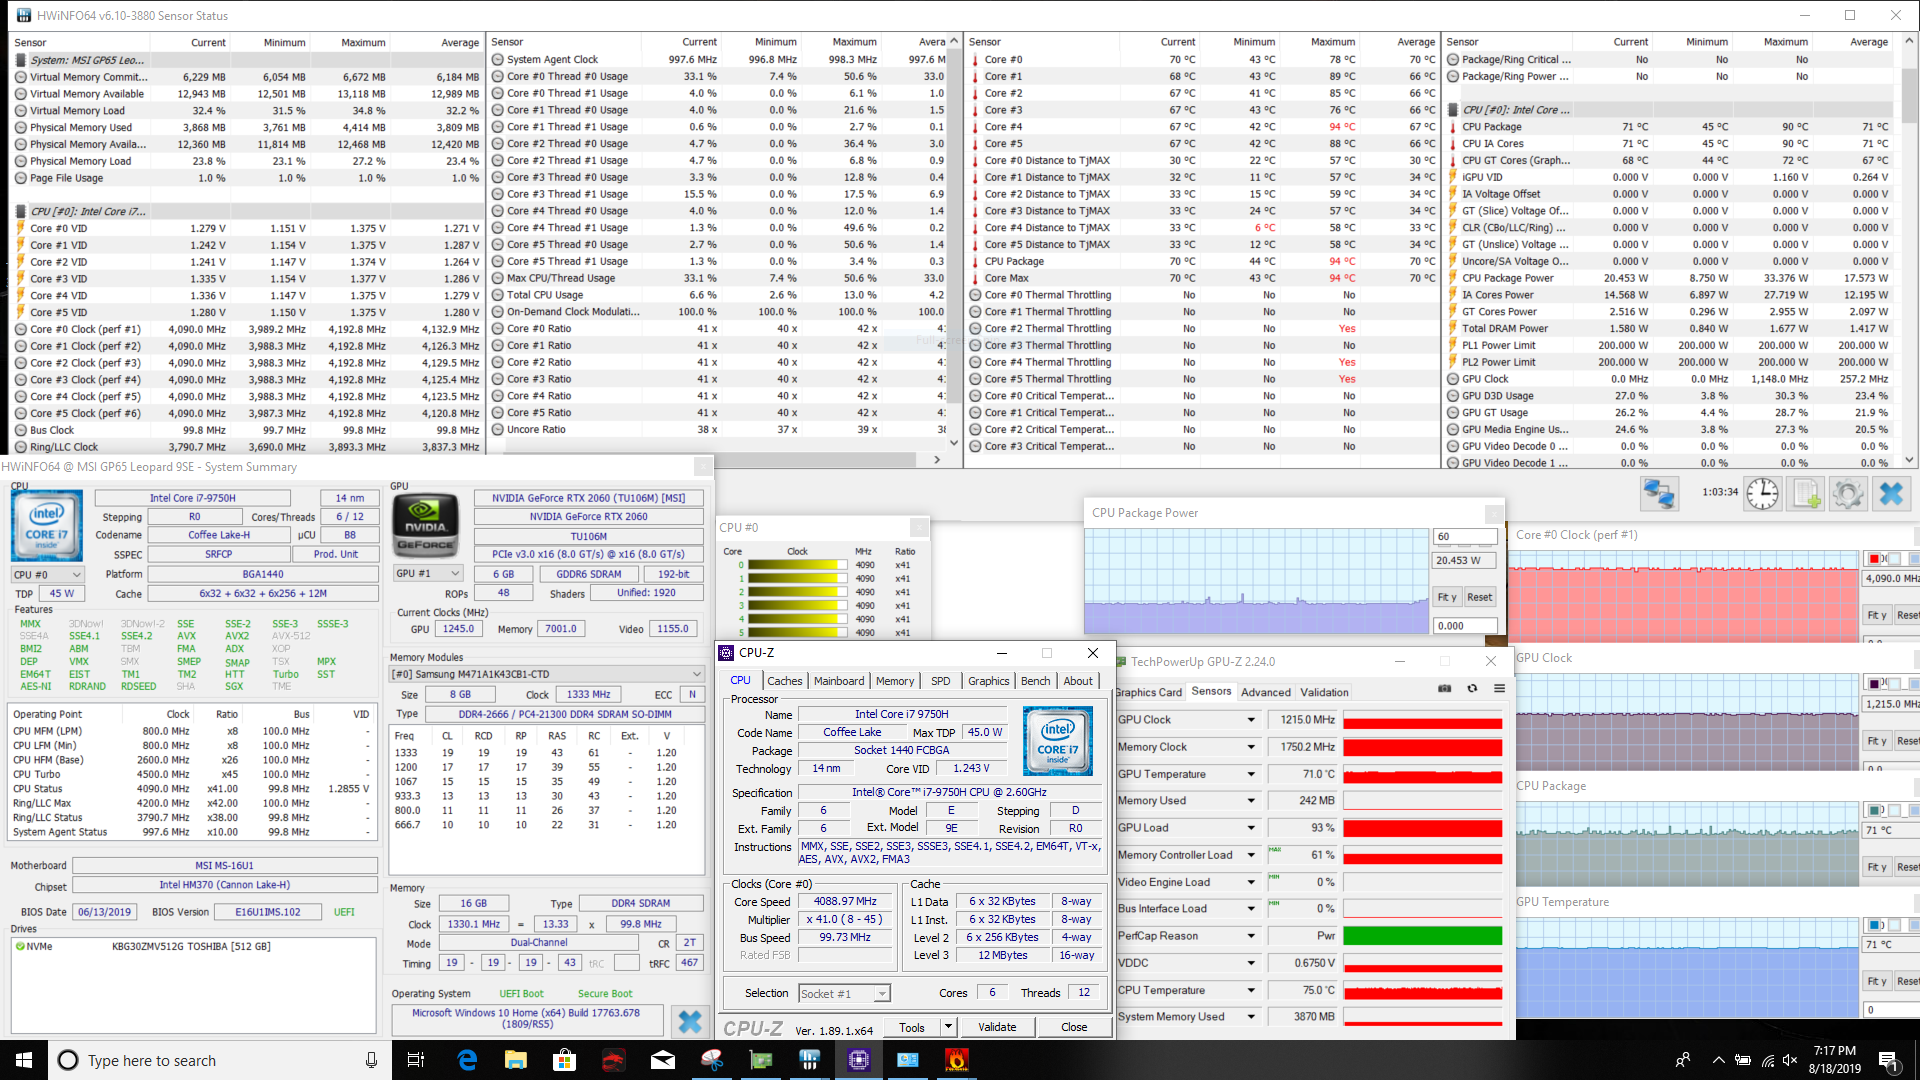Click the NVIDIA GeForce logo
Viewport: 1920px width, 1080px height.
[426, 524]
